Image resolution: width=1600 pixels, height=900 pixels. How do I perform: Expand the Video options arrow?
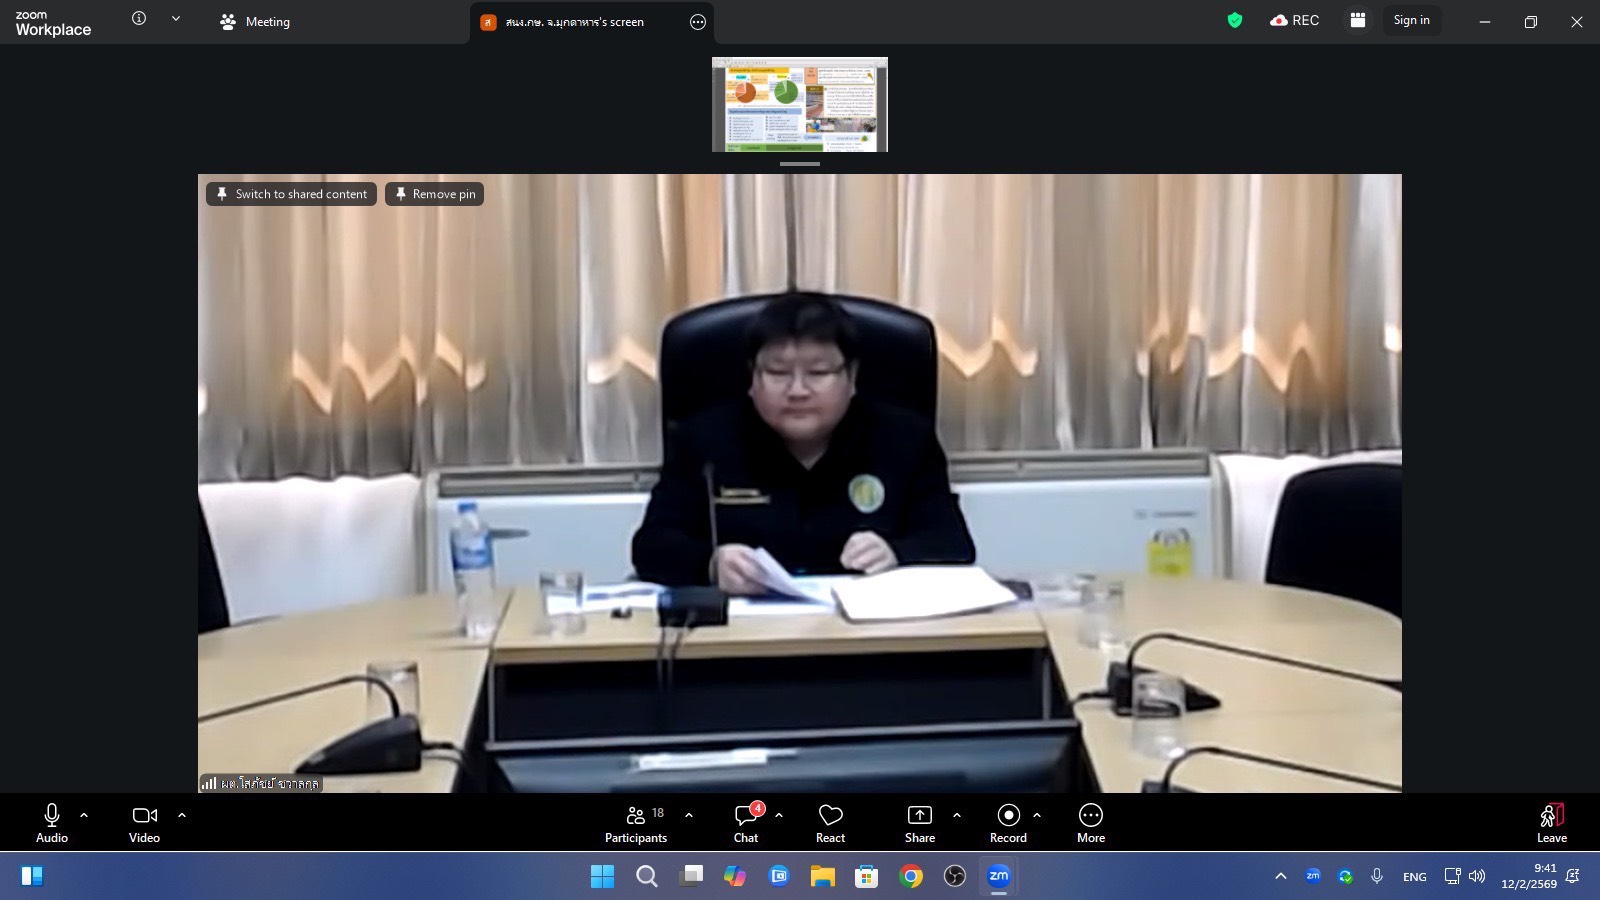pos(182,815)
